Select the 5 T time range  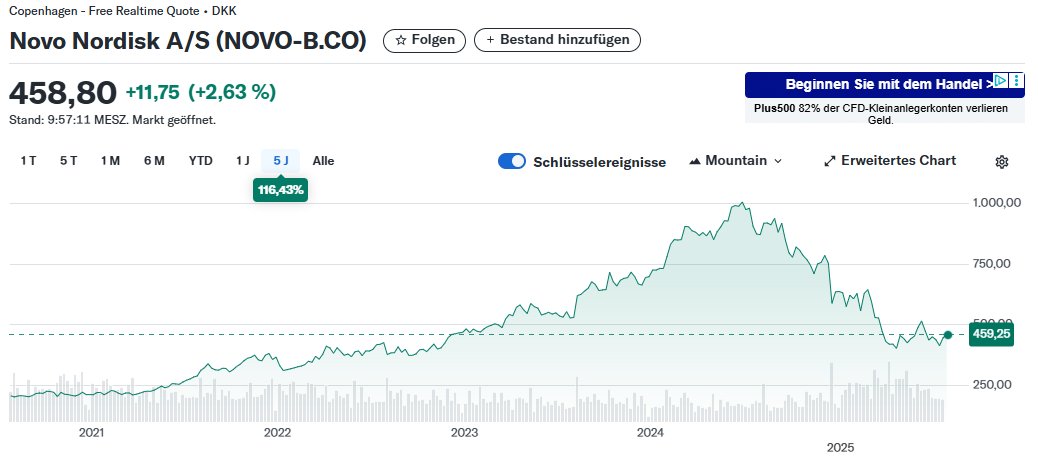click(x=69, y=161)
